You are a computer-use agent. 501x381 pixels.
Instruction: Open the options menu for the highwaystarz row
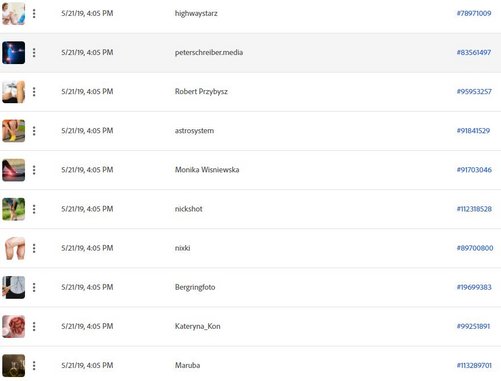pos(34,14)
